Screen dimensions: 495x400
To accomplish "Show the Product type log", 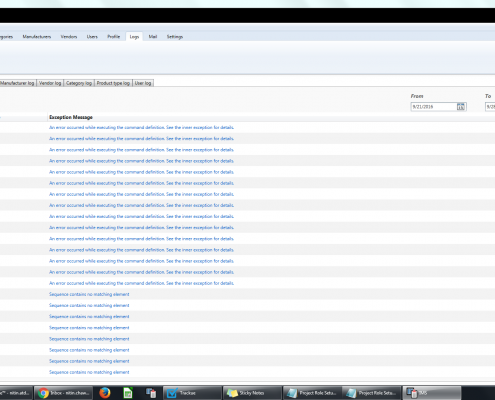I will click(113, 83).
